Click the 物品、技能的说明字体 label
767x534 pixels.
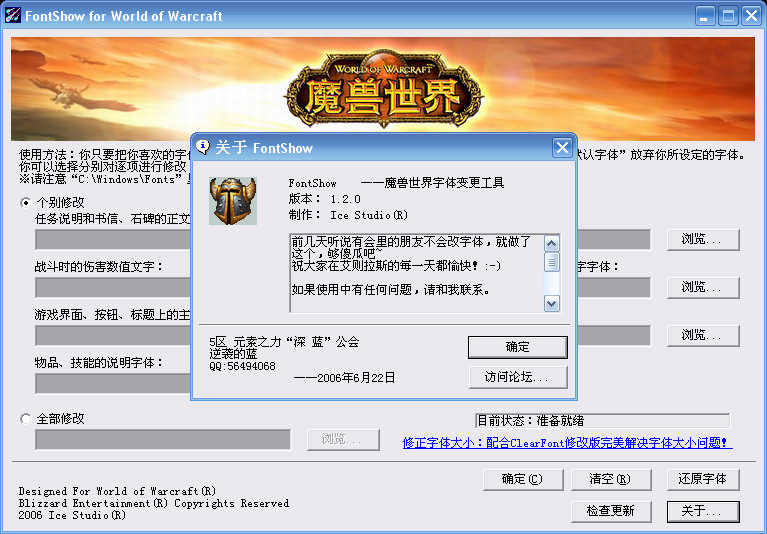[99, 363]
